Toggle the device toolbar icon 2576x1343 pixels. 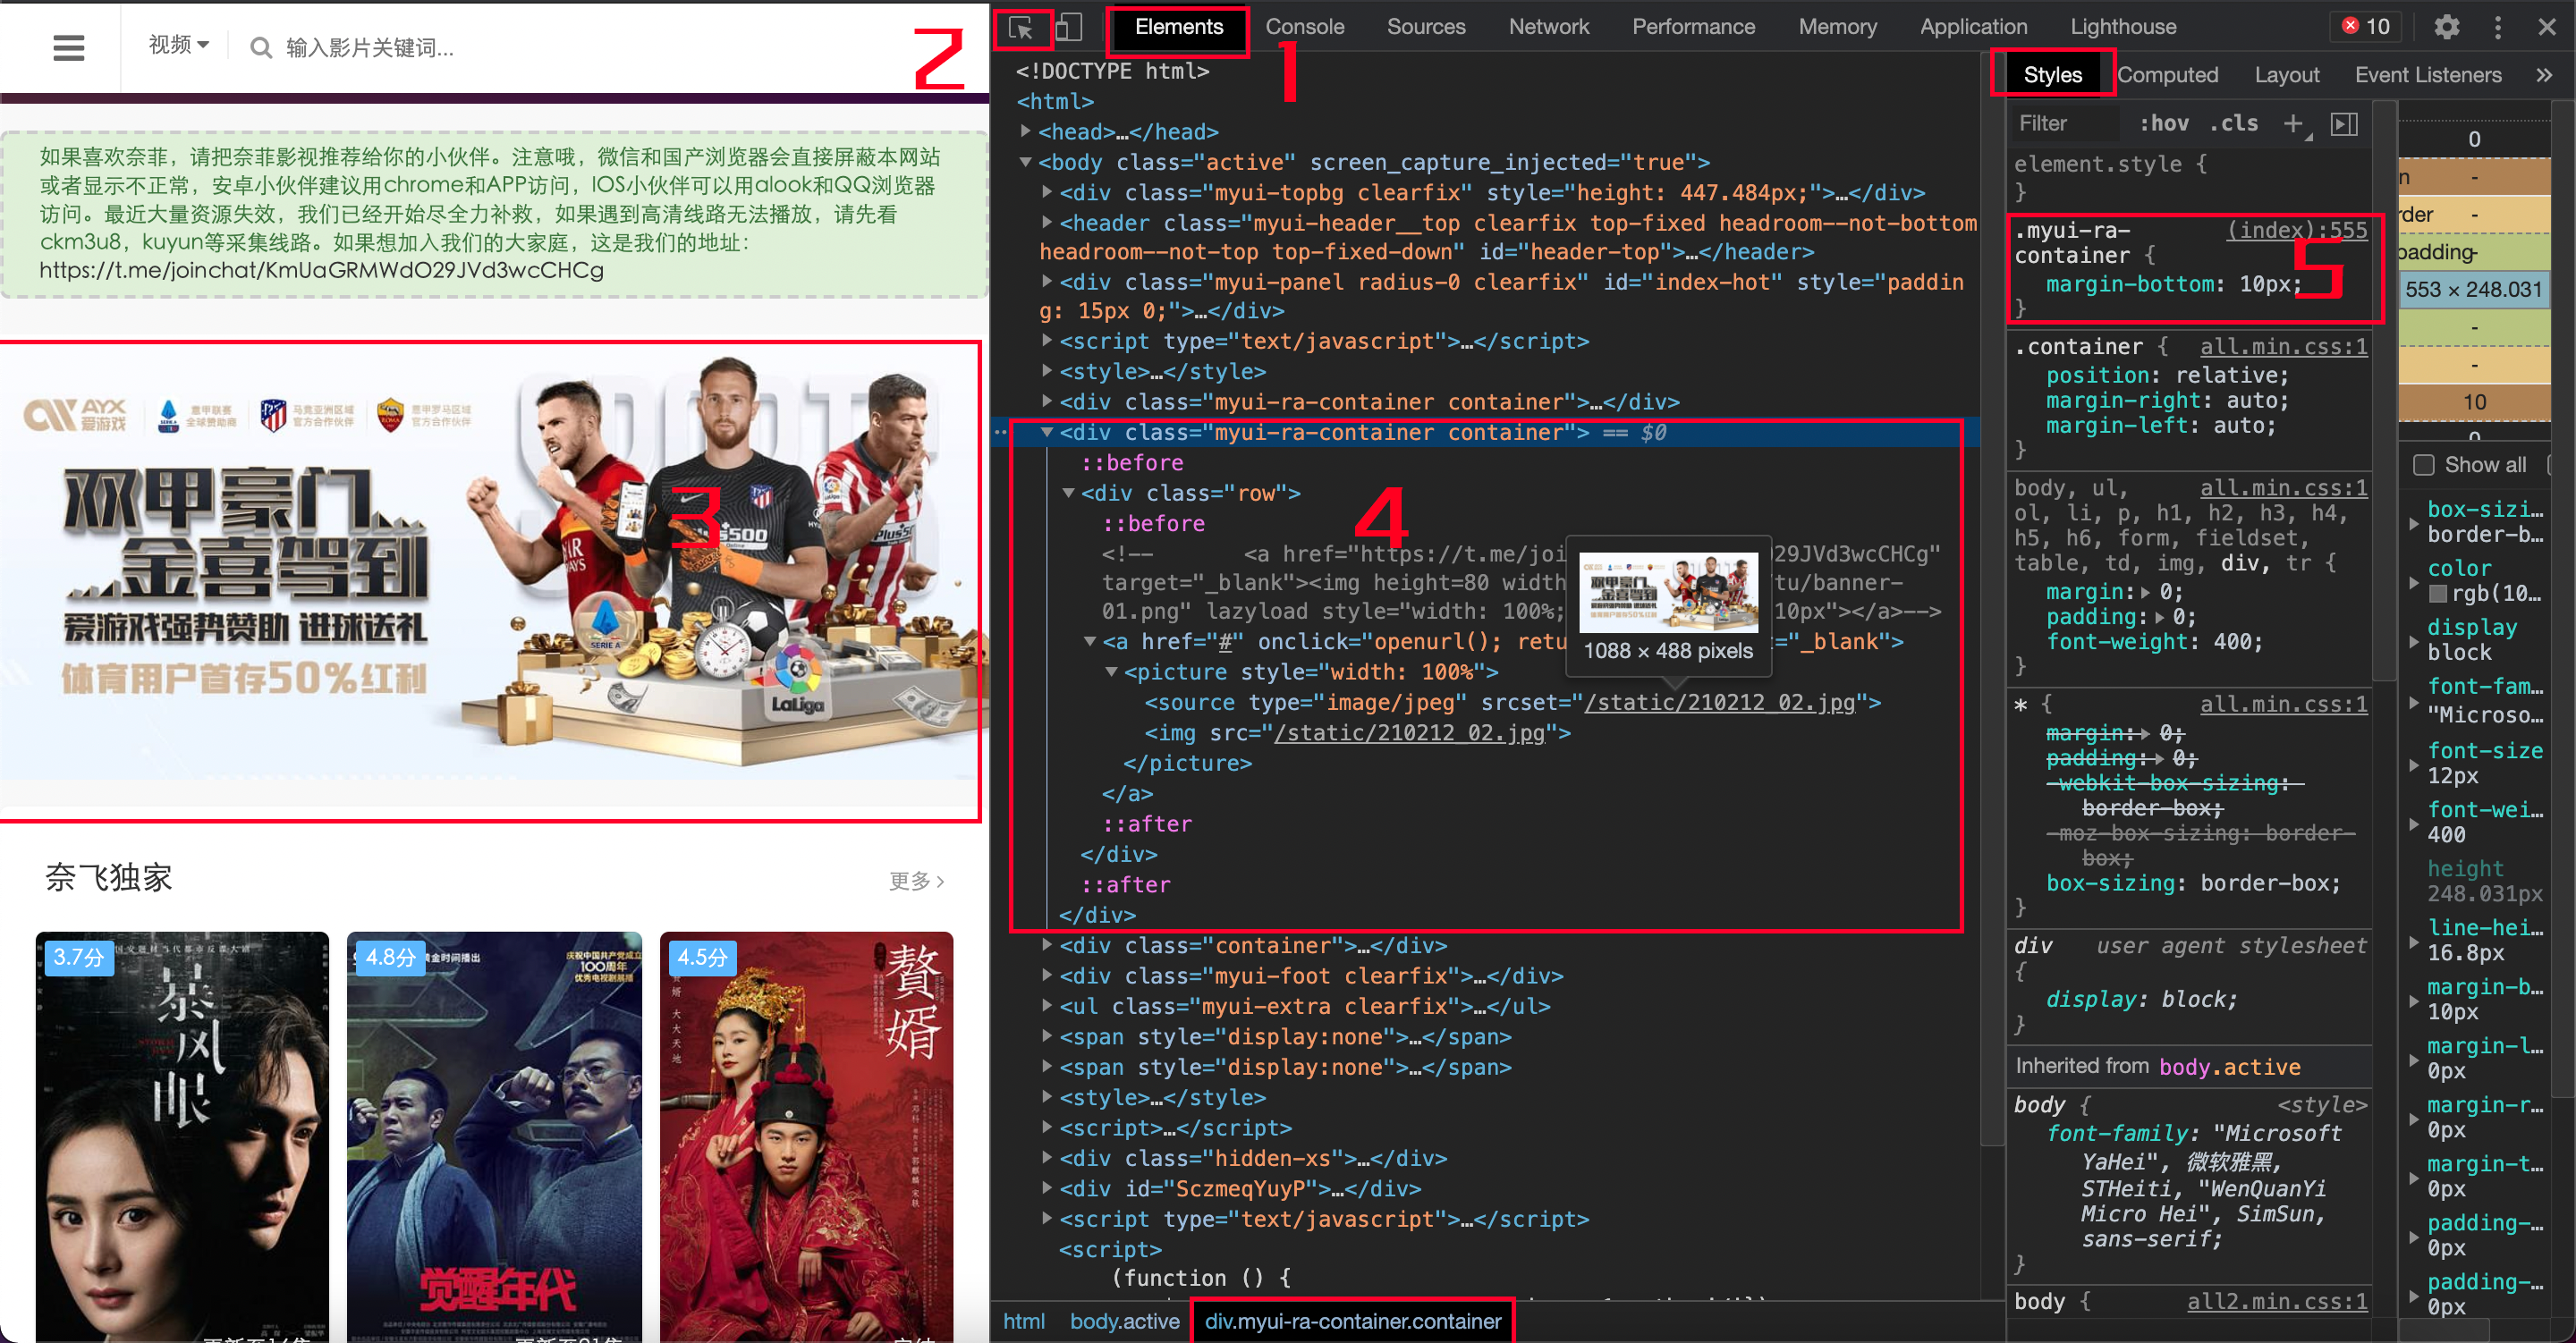[x=1069, y=27]
